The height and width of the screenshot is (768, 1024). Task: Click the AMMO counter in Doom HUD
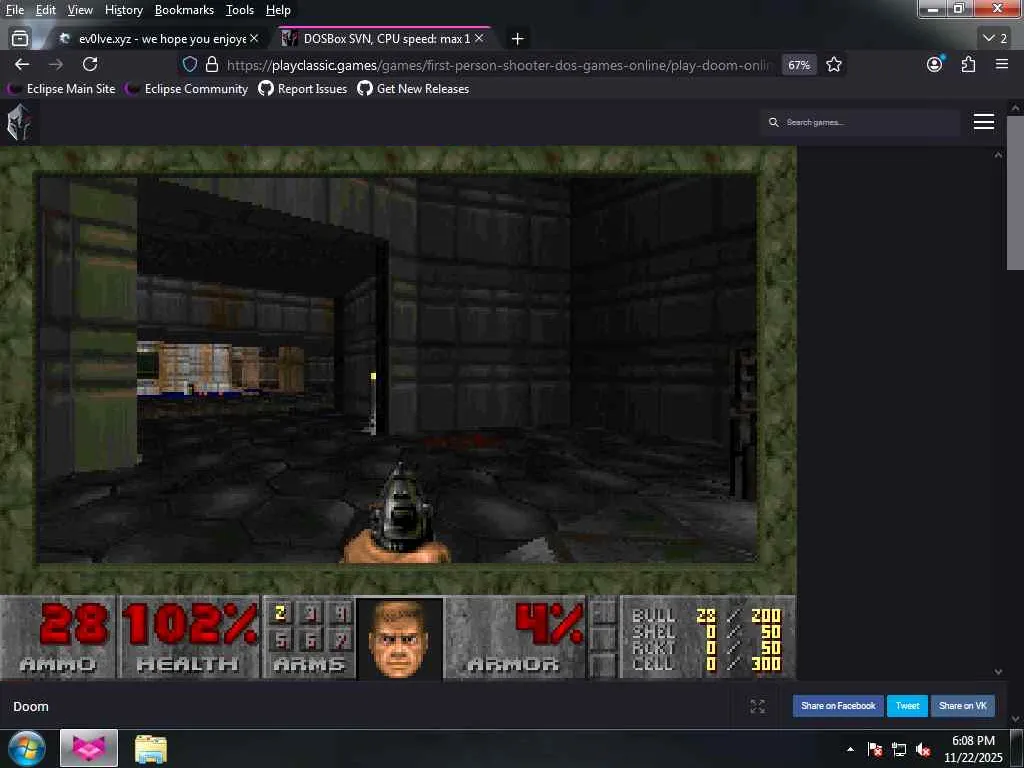point(58,637)
